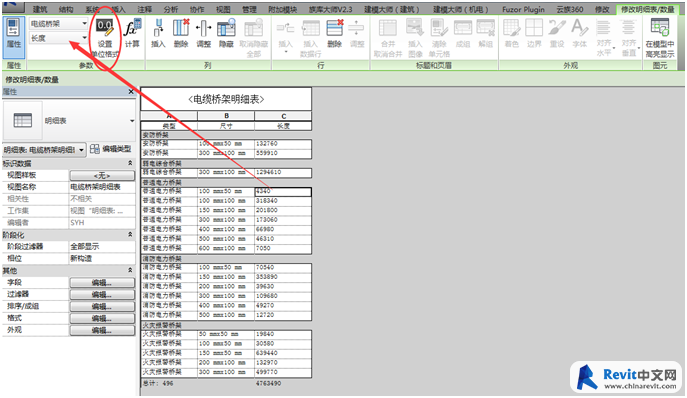Open the 云族360 ribbon tab
Screen dimensions: 687x398
570,9
